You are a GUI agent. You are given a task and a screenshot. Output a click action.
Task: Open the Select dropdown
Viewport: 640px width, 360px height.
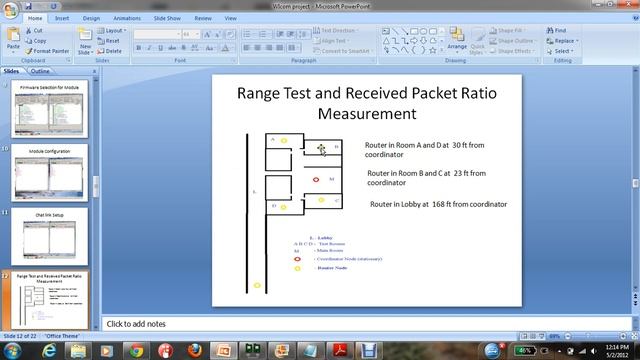(560, 51)
